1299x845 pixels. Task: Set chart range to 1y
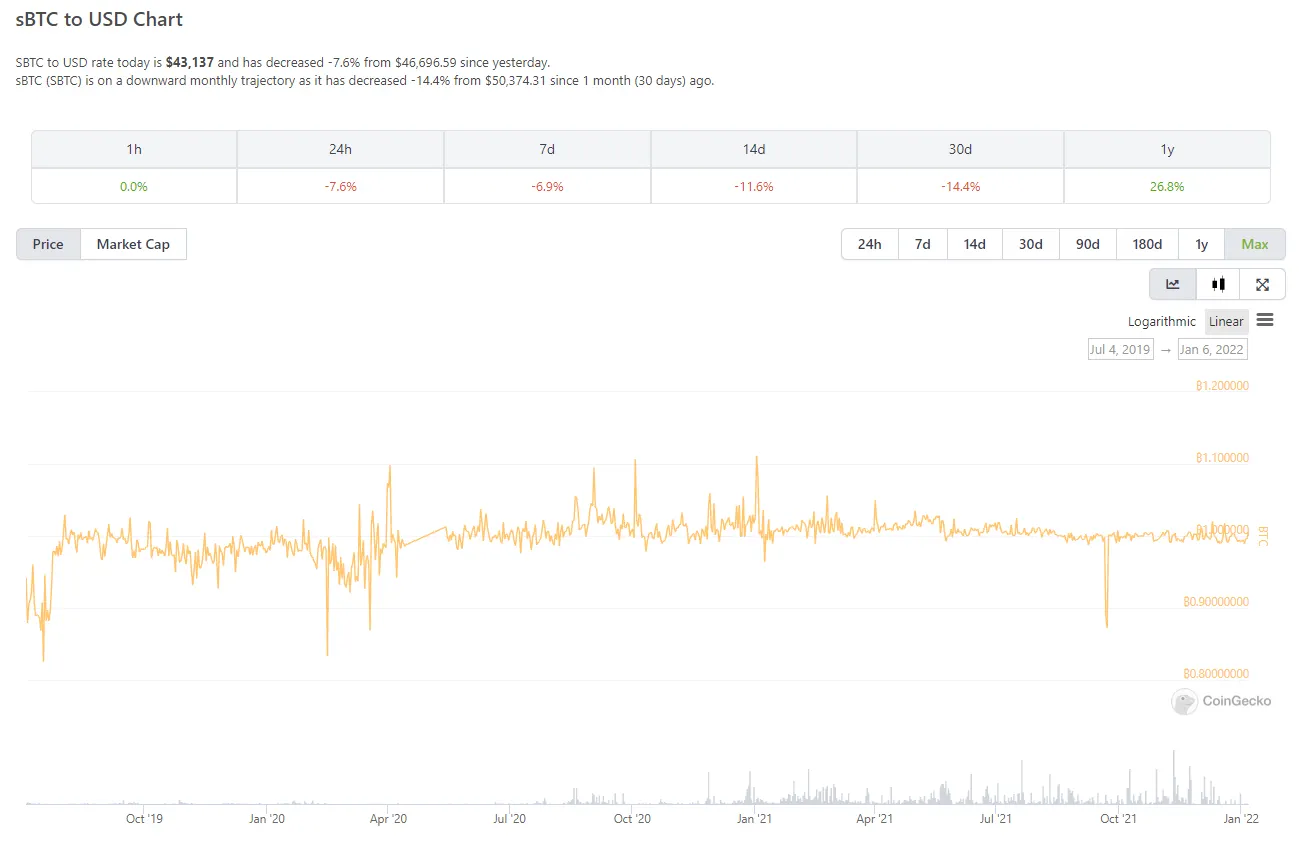tap(1202, 244)
